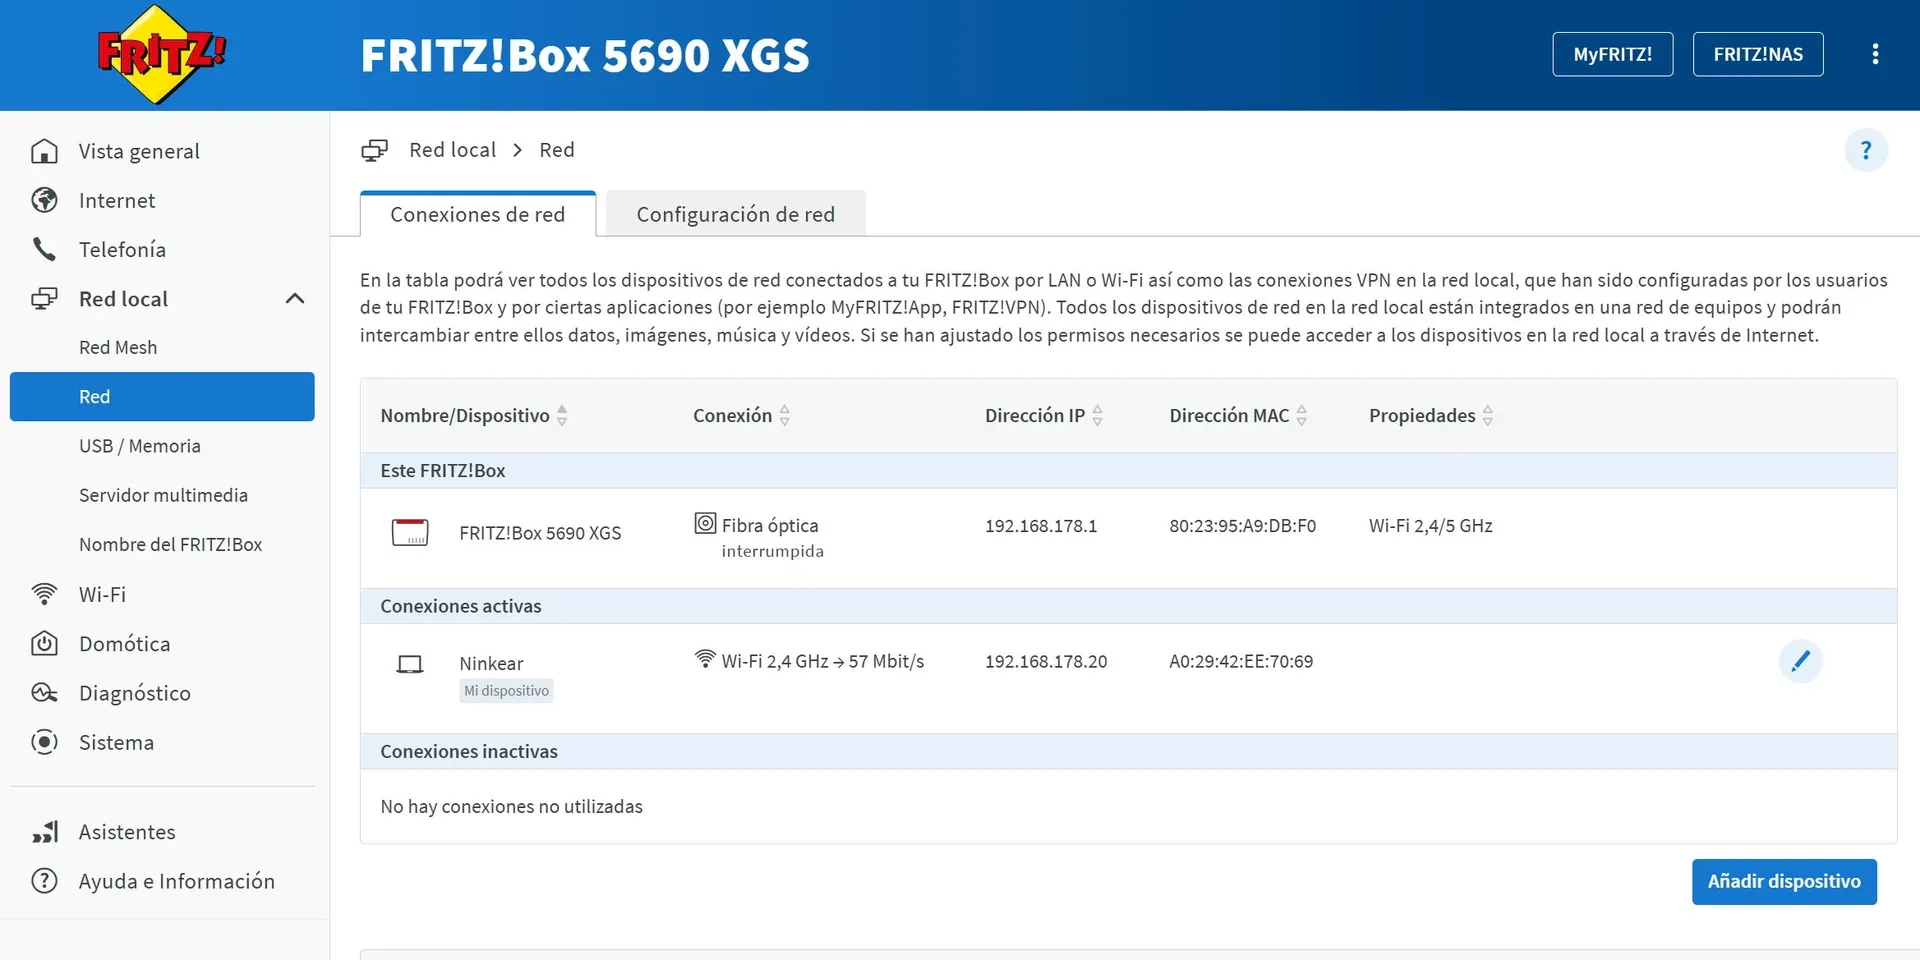
Task: Select Red Mesh in the sidebar
Action: tap(118, 347)
